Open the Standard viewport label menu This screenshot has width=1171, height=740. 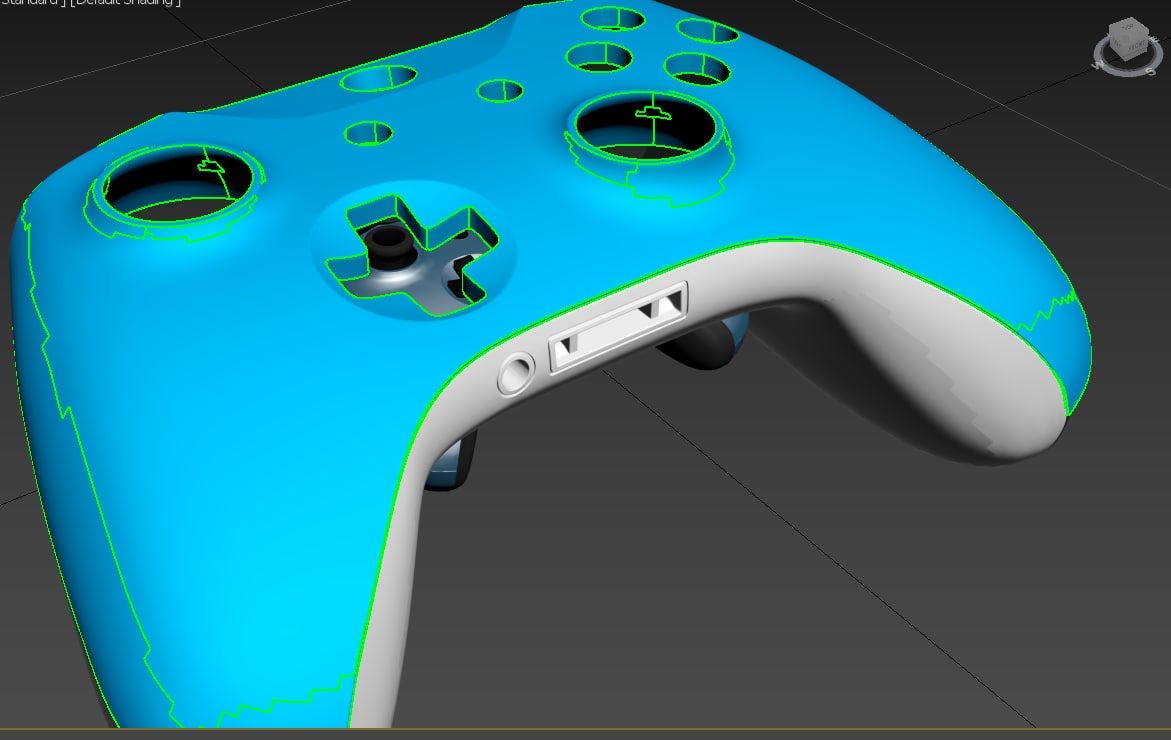click(x=30, y=3)
